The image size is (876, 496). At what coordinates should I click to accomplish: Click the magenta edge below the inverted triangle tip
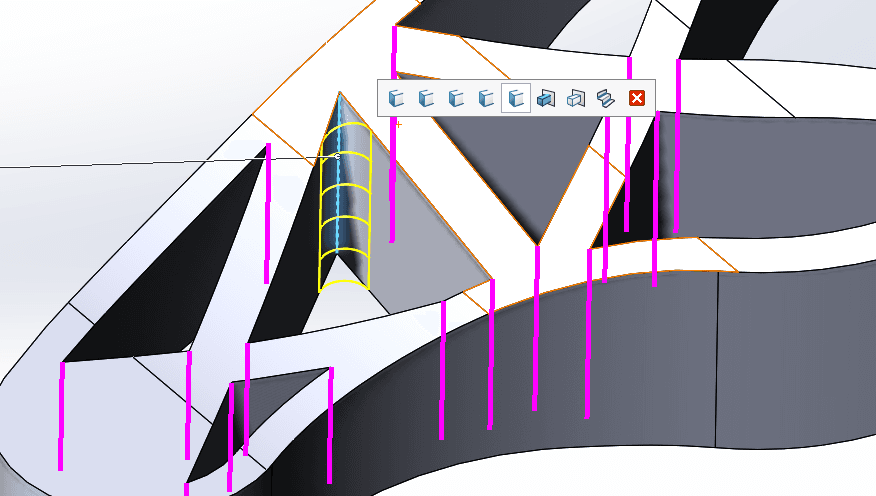(x=536, y=330)
